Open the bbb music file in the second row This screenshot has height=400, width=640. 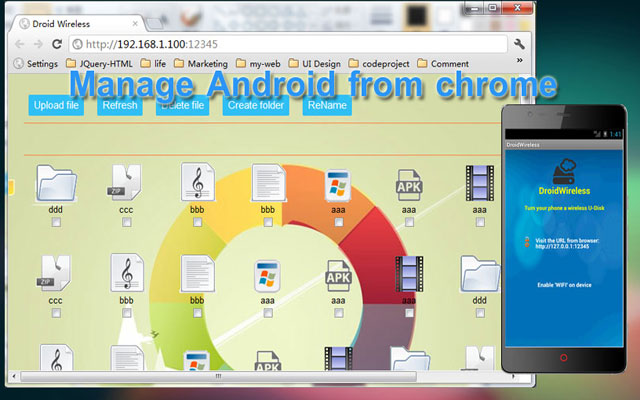click(127, 273)
